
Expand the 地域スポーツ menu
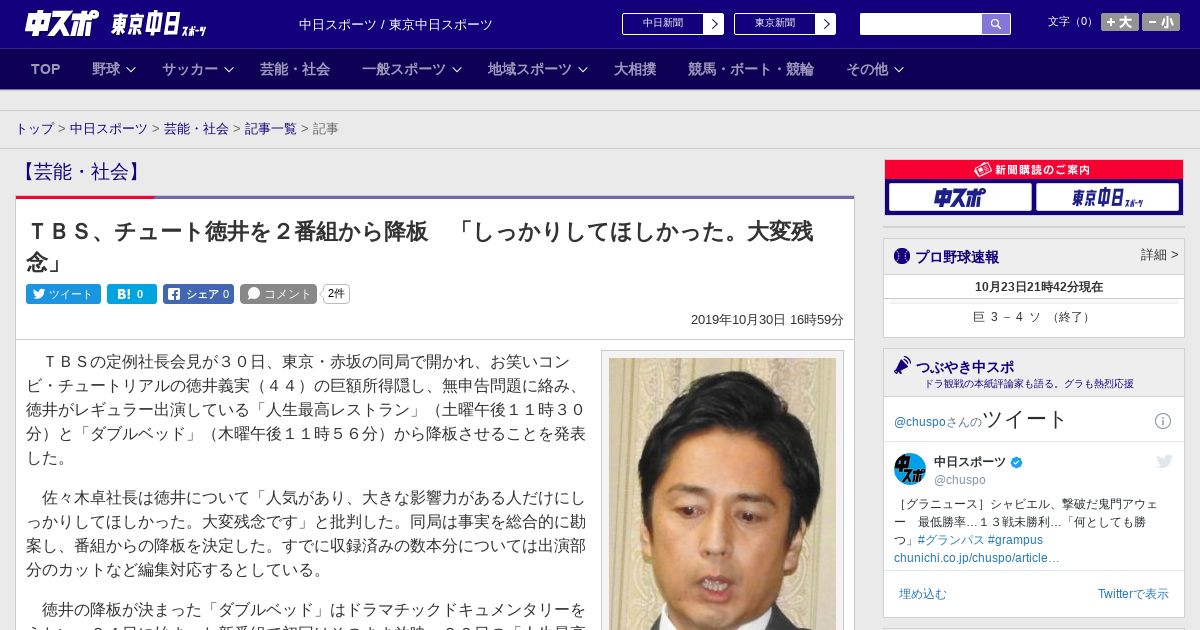point(538,69)
